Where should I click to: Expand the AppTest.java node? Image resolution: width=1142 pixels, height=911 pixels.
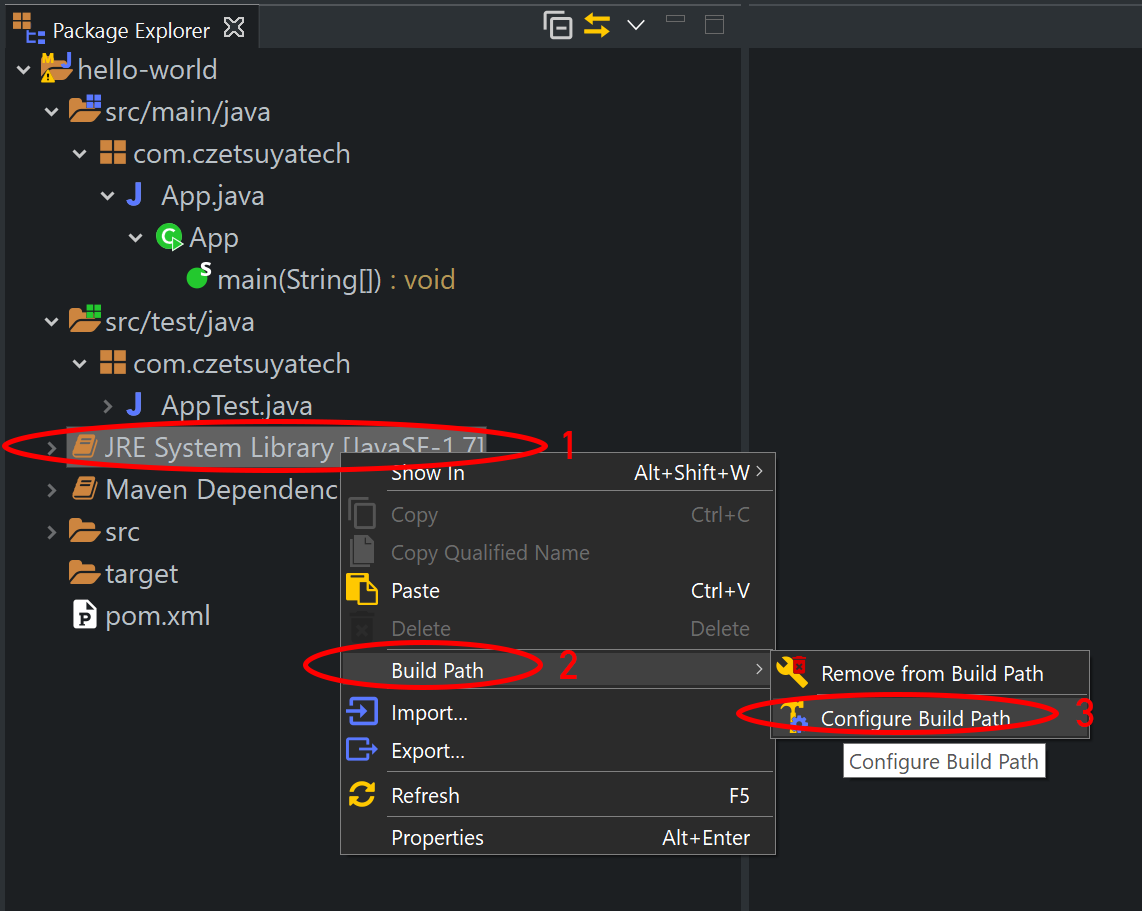[x=106, y=405]
